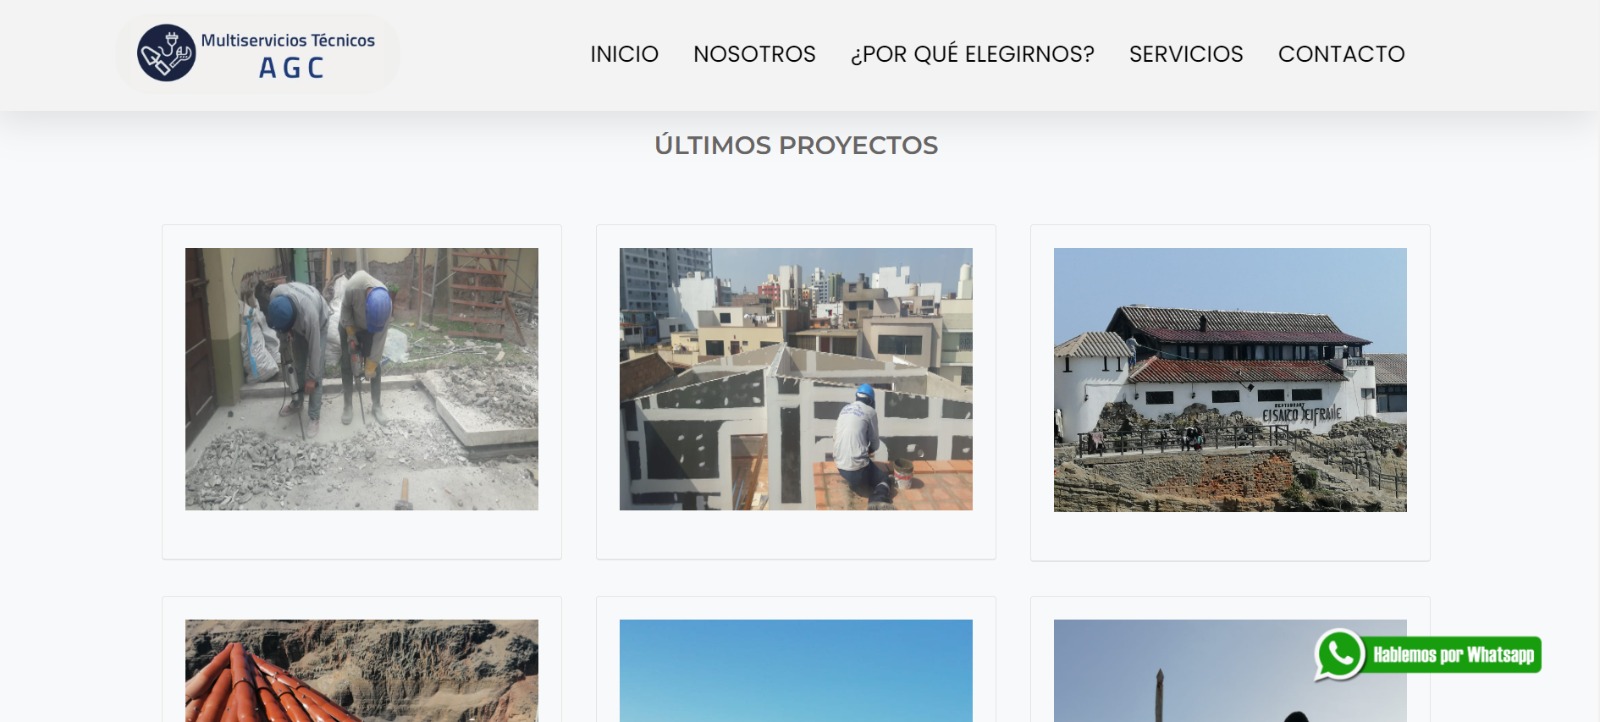Viewport: 1600px width, 722px height.
Task: Open the CONTACTO menu item
Action: (1341, 54)
